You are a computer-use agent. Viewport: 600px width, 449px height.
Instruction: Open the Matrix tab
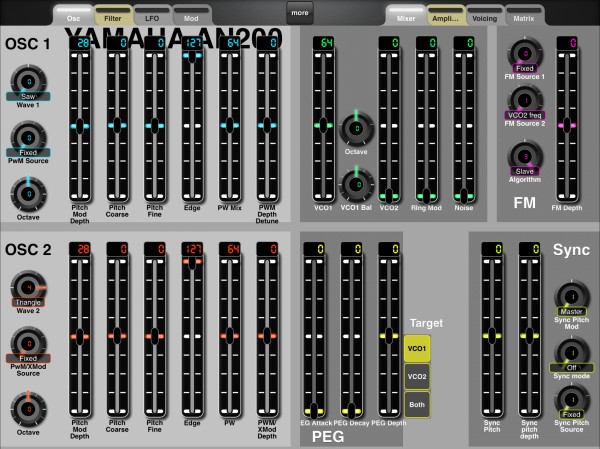coord(523,15)
